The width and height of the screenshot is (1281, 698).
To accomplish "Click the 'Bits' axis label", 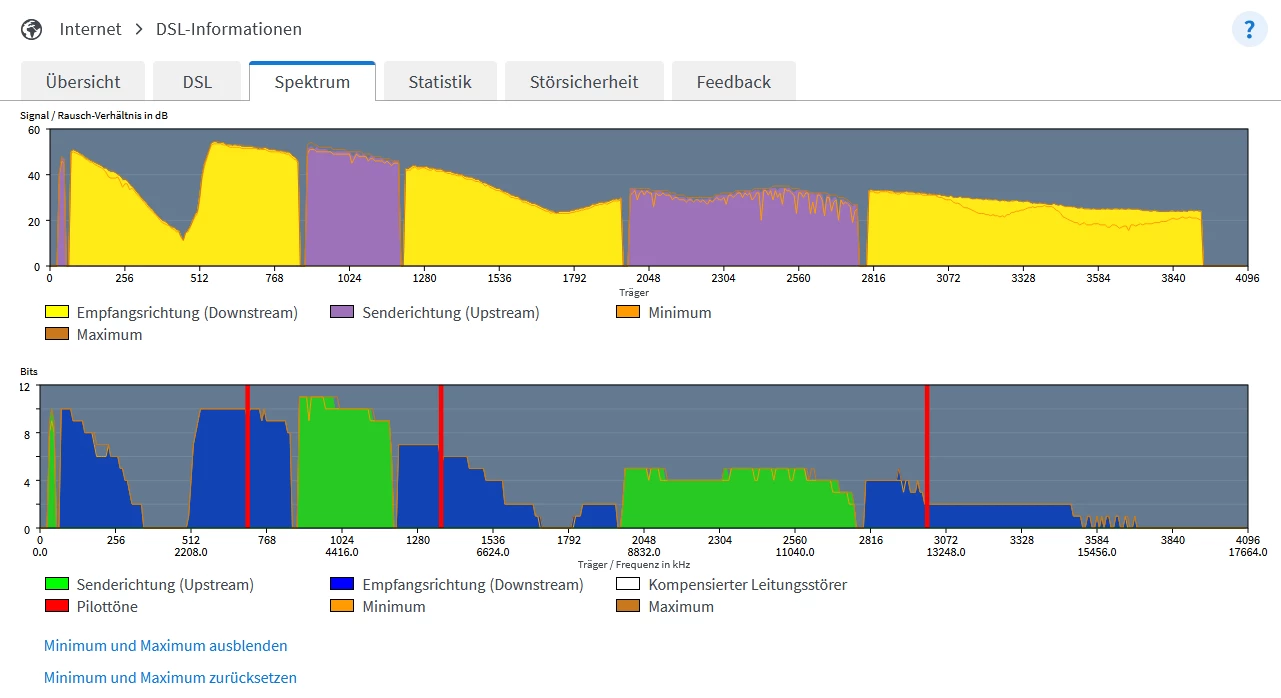I will (29, 371).
